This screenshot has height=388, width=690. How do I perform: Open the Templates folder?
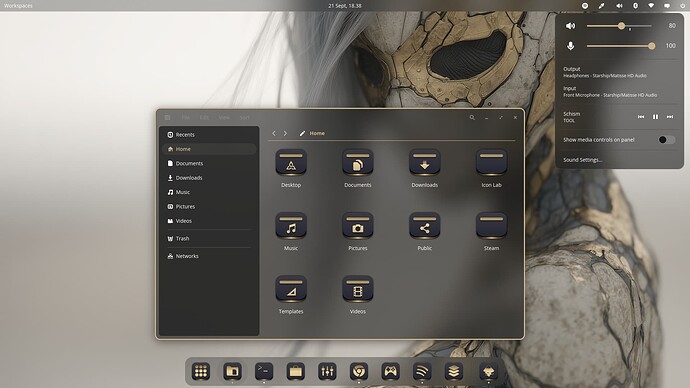pyautogui.click(x=291, y=290)
